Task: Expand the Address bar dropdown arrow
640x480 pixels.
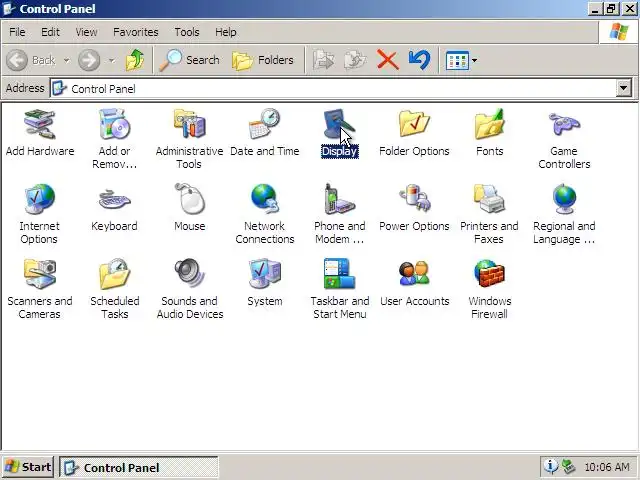Action: pos(624,88)
